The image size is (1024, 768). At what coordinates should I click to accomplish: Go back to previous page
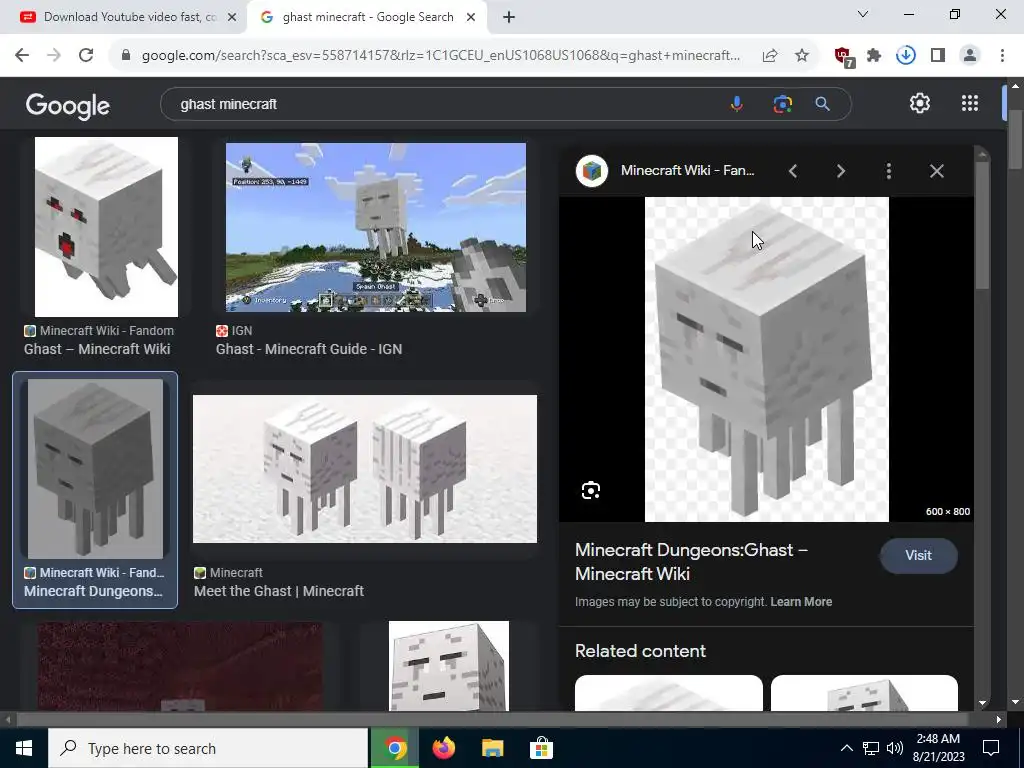22,56
